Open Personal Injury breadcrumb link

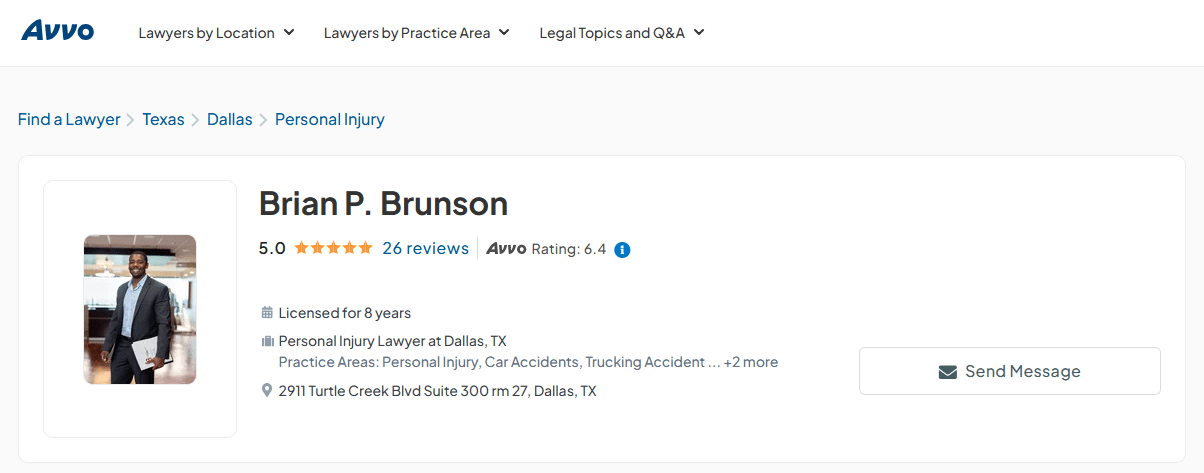click(x=330, y=120)
